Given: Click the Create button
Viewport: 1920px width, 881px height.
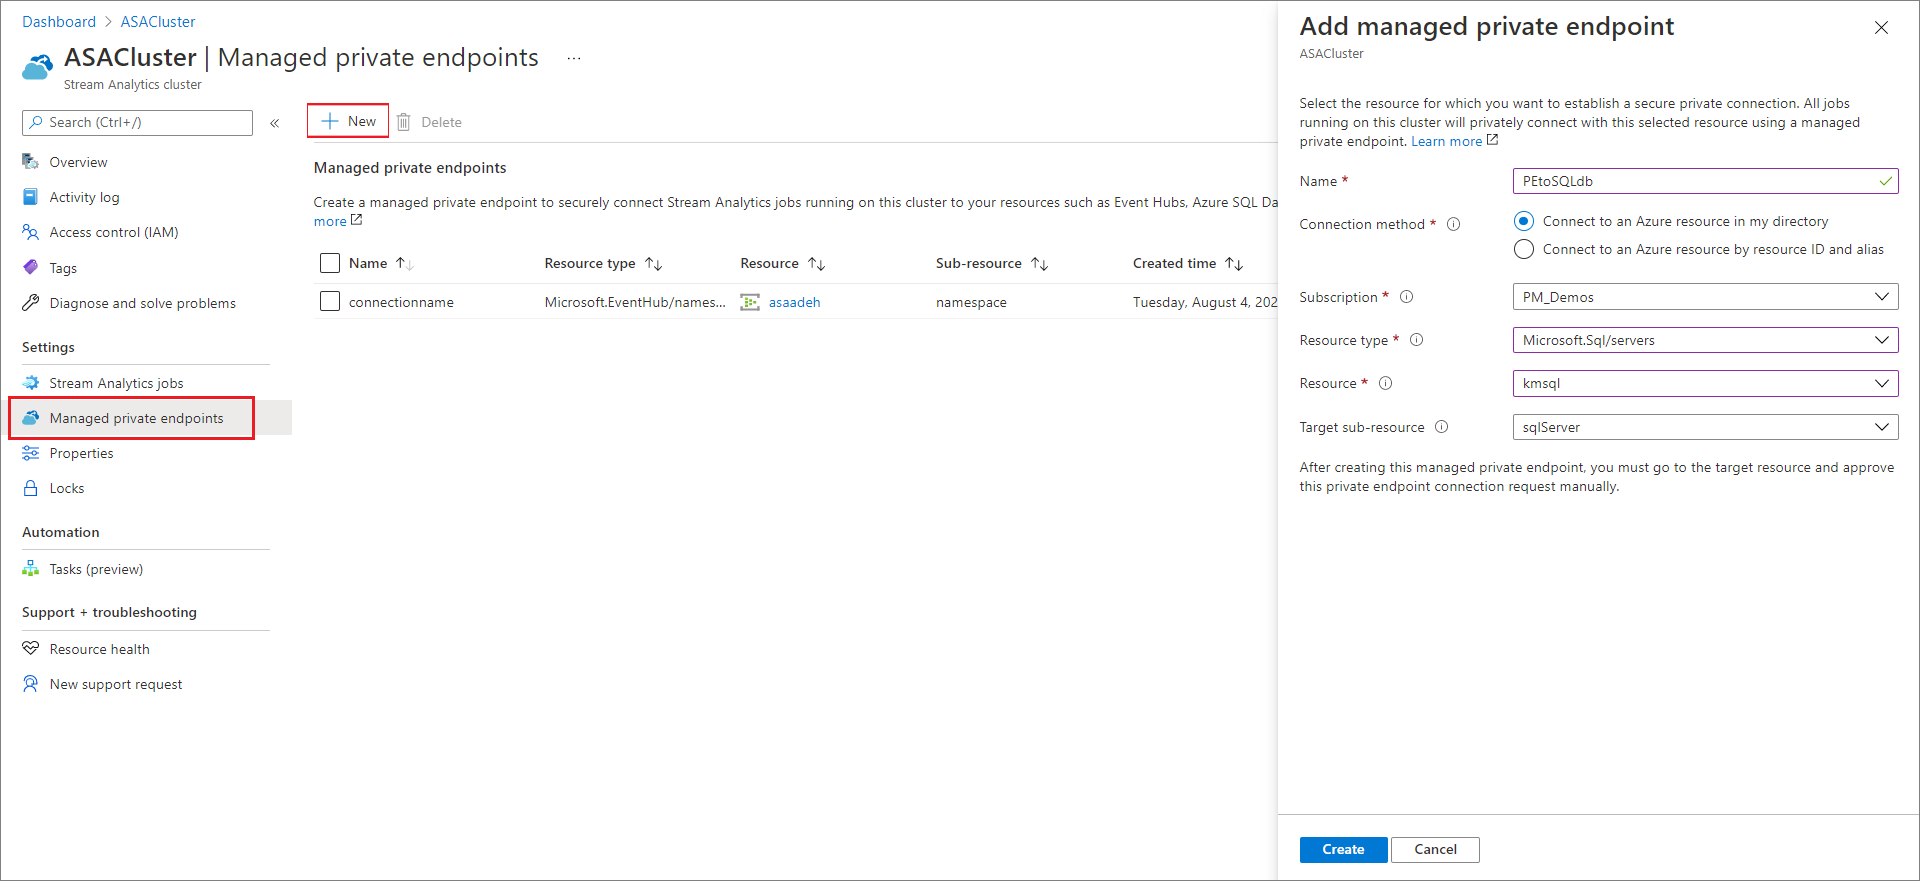Looking at the screenshot, I should click(x=1343, y=849).
